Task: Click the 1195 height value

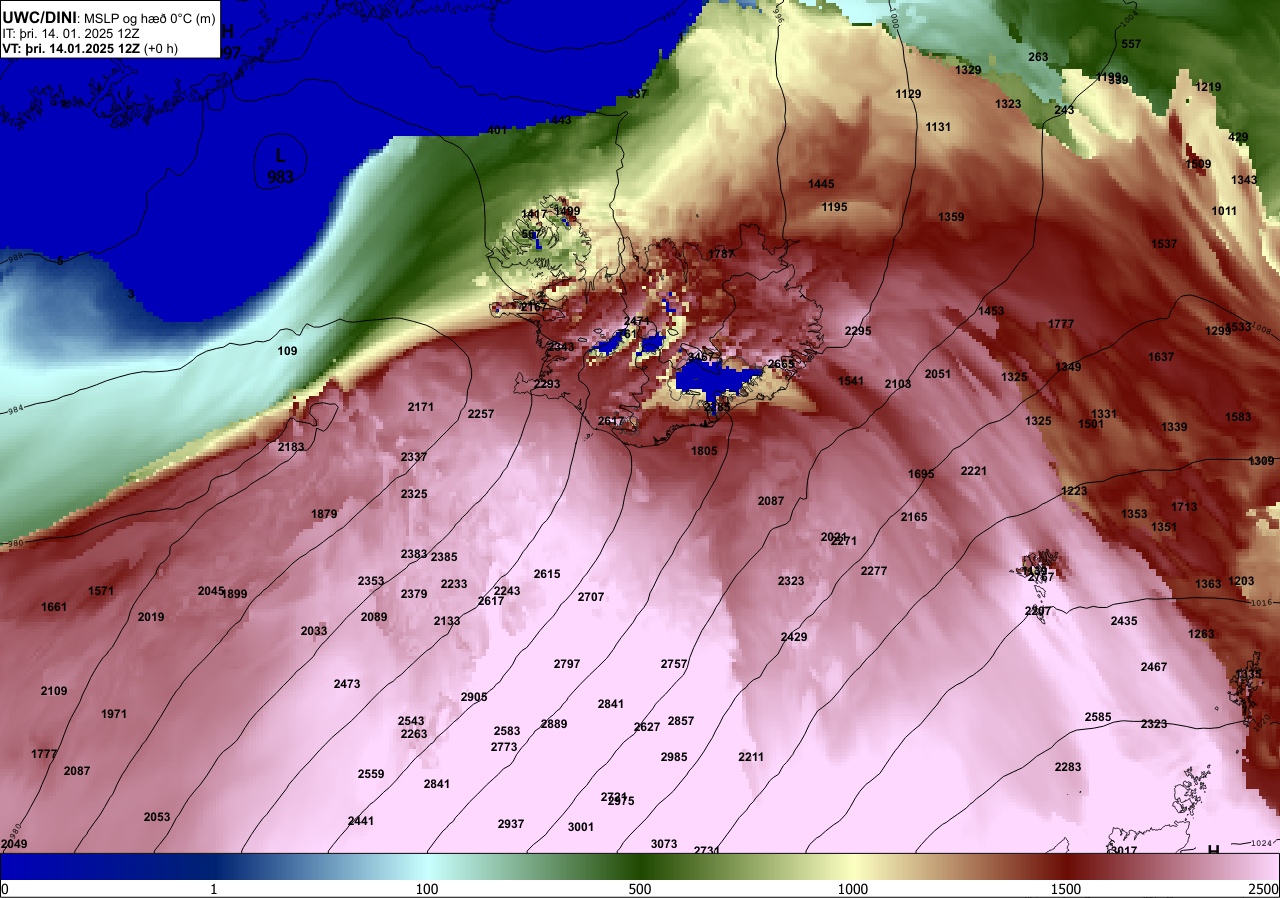Action: click(x=834, y=207)
